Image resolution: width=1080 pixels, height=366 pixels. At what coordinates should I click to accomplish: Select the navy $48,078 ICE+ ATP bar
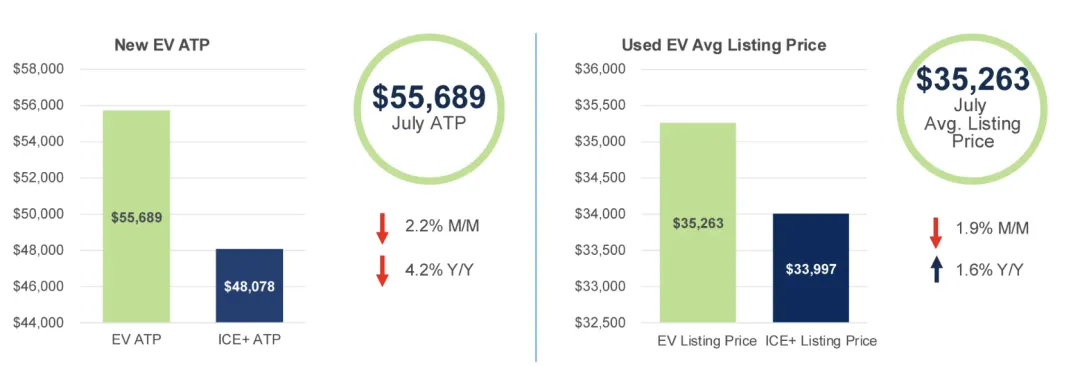[x=249, y=286]
